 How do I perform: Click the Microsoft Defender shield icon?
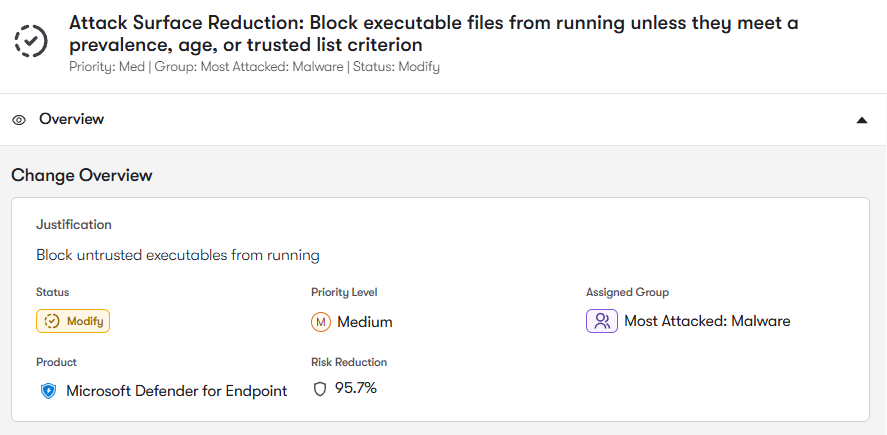click(49, 391)
